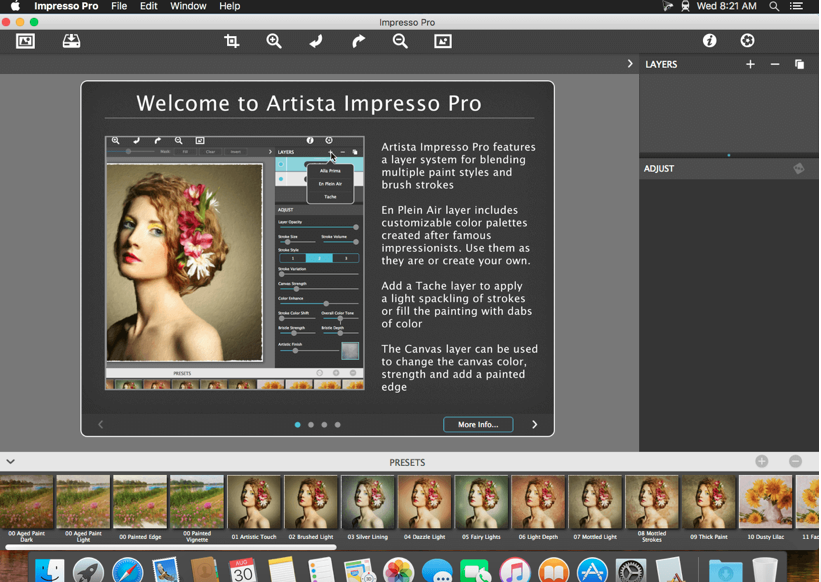Open Spotlight search in menu bar

click(774, 6)
